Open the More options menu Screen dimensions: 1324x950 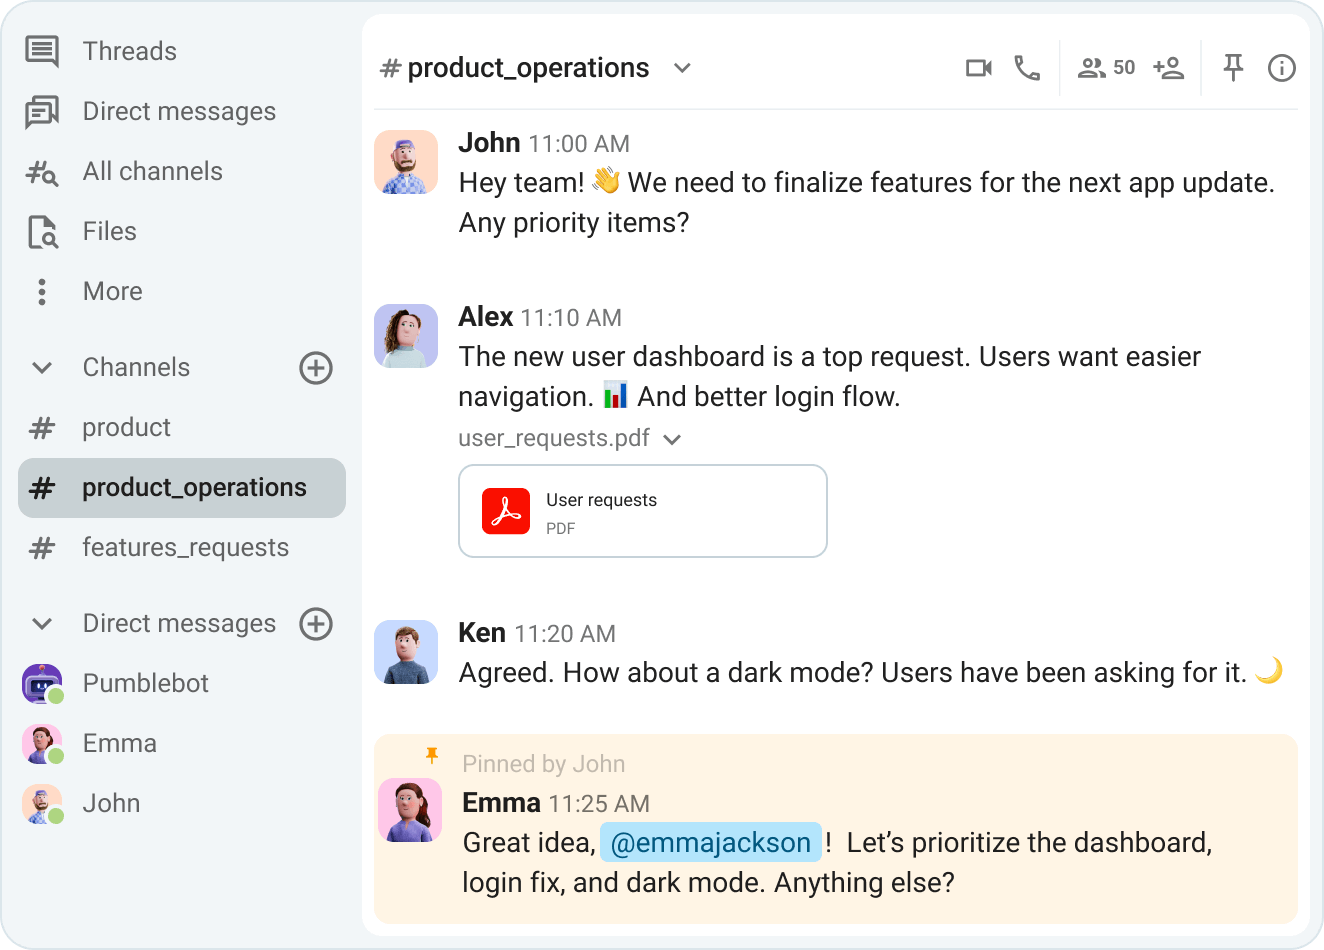coord(111,291)
